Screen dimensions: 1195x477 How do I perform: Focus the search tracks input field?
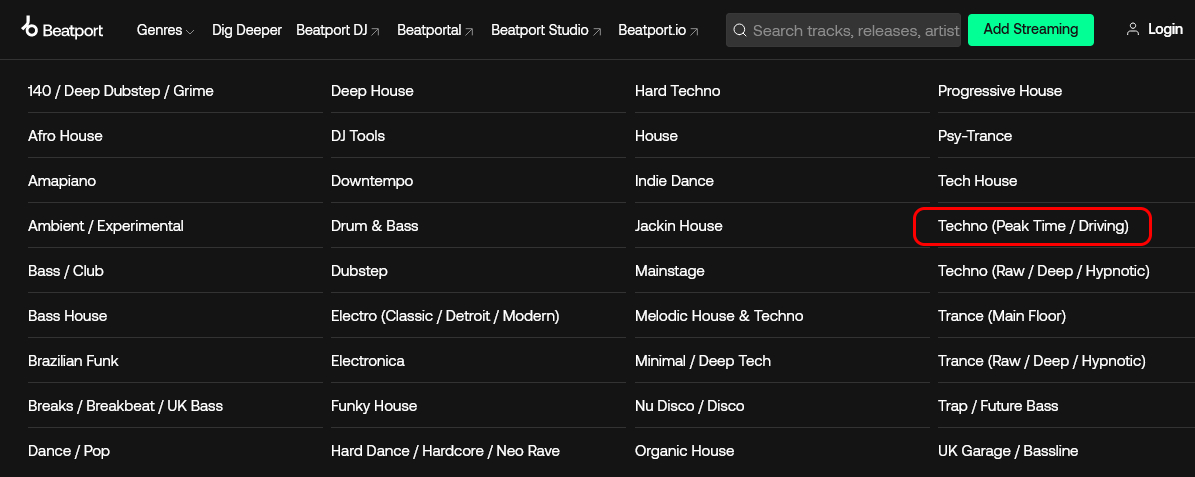click(855, 30)
